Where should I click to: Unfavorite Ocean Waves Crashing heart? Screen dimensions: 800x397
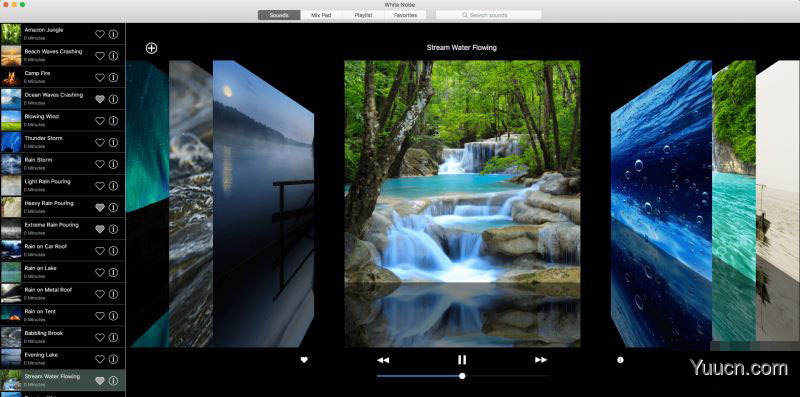pos(100,99)
